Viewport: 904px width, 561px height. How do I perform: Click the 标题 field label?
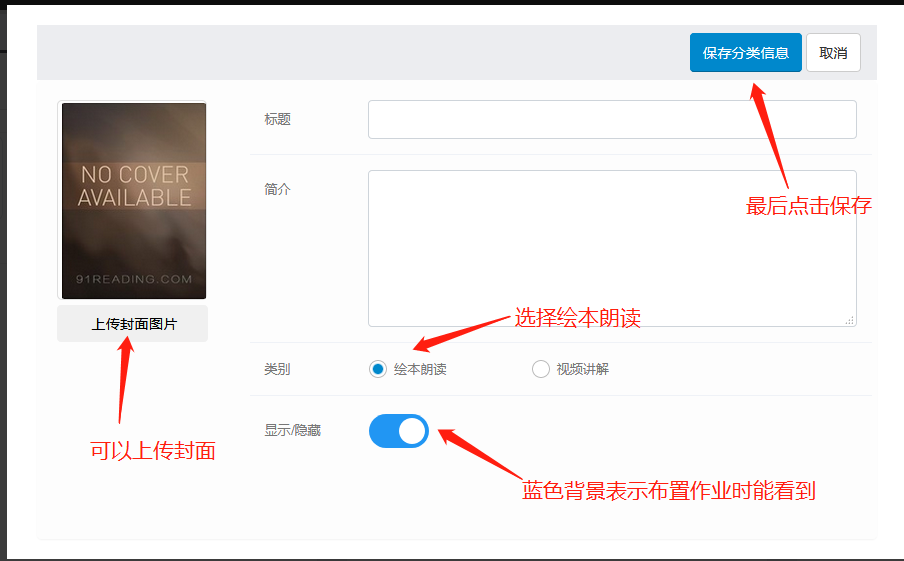pos(277,119)
